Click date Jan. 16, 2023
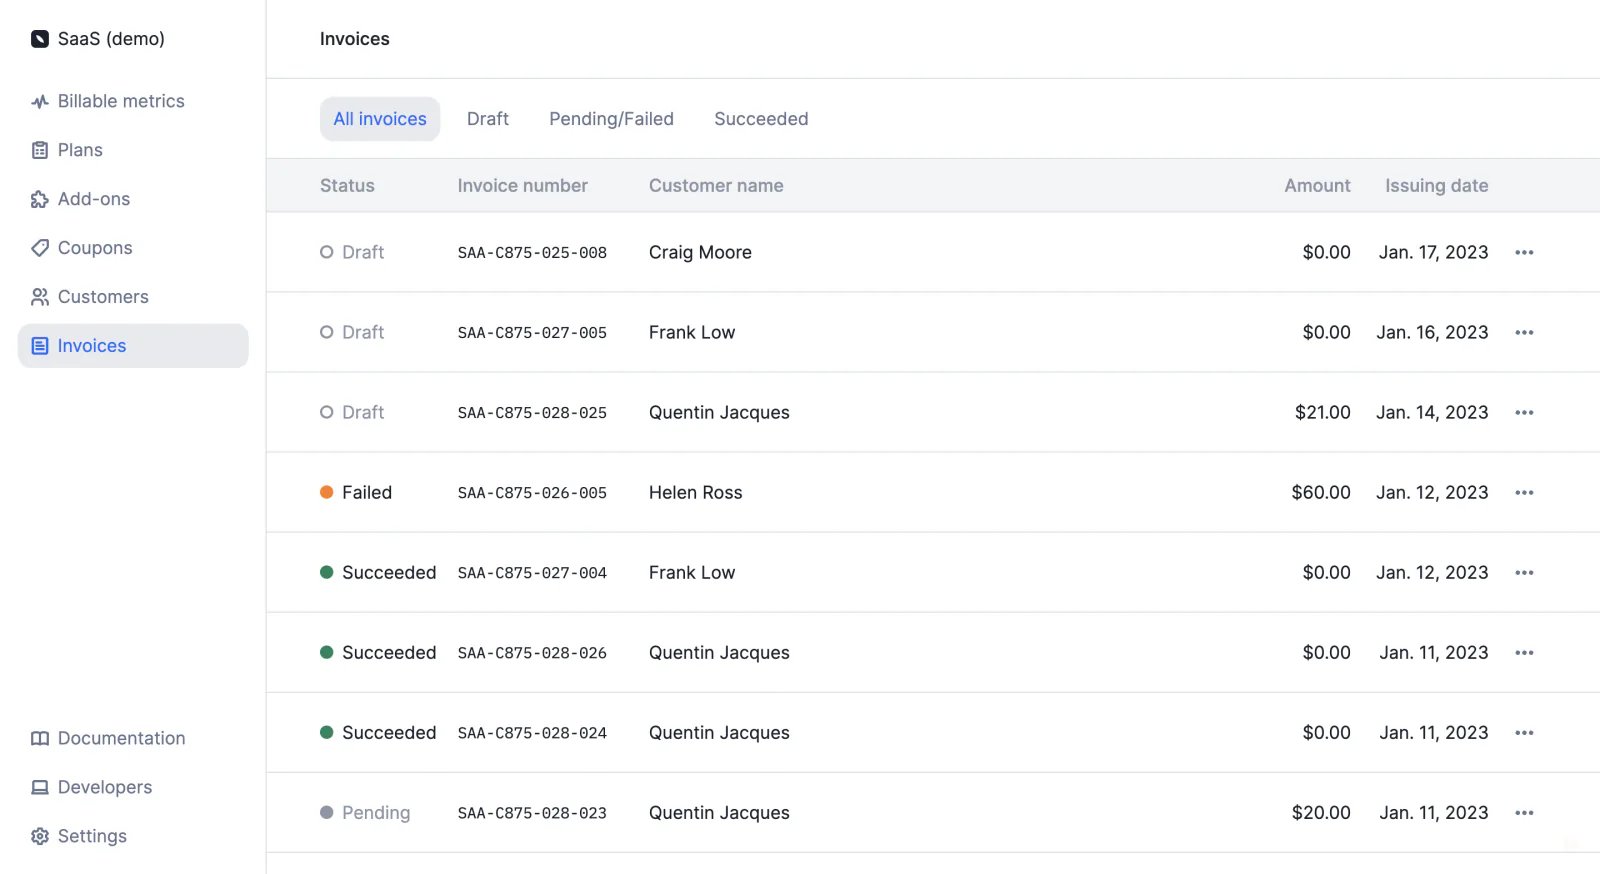 click(x=1432, y=332)
